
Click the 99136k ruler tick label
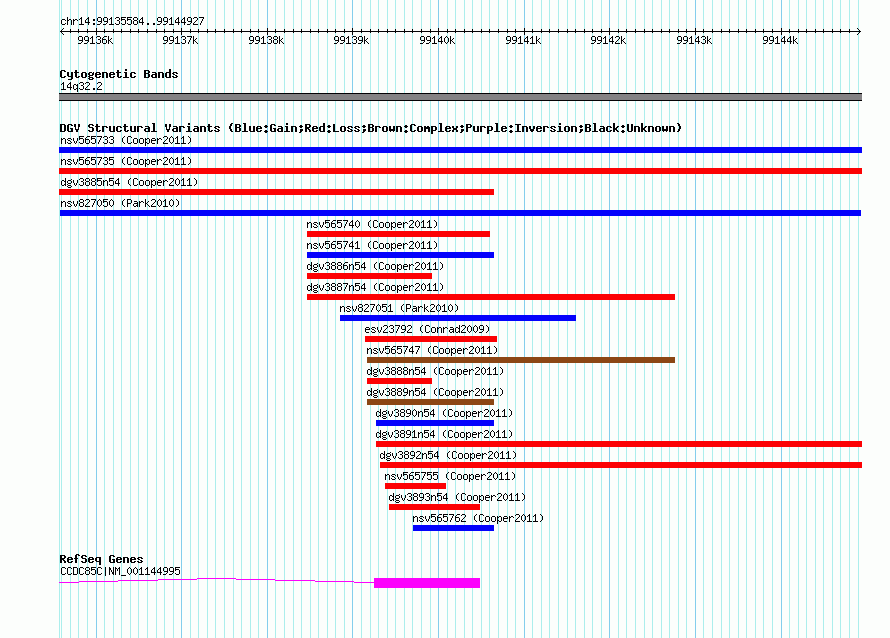[95, 40]
